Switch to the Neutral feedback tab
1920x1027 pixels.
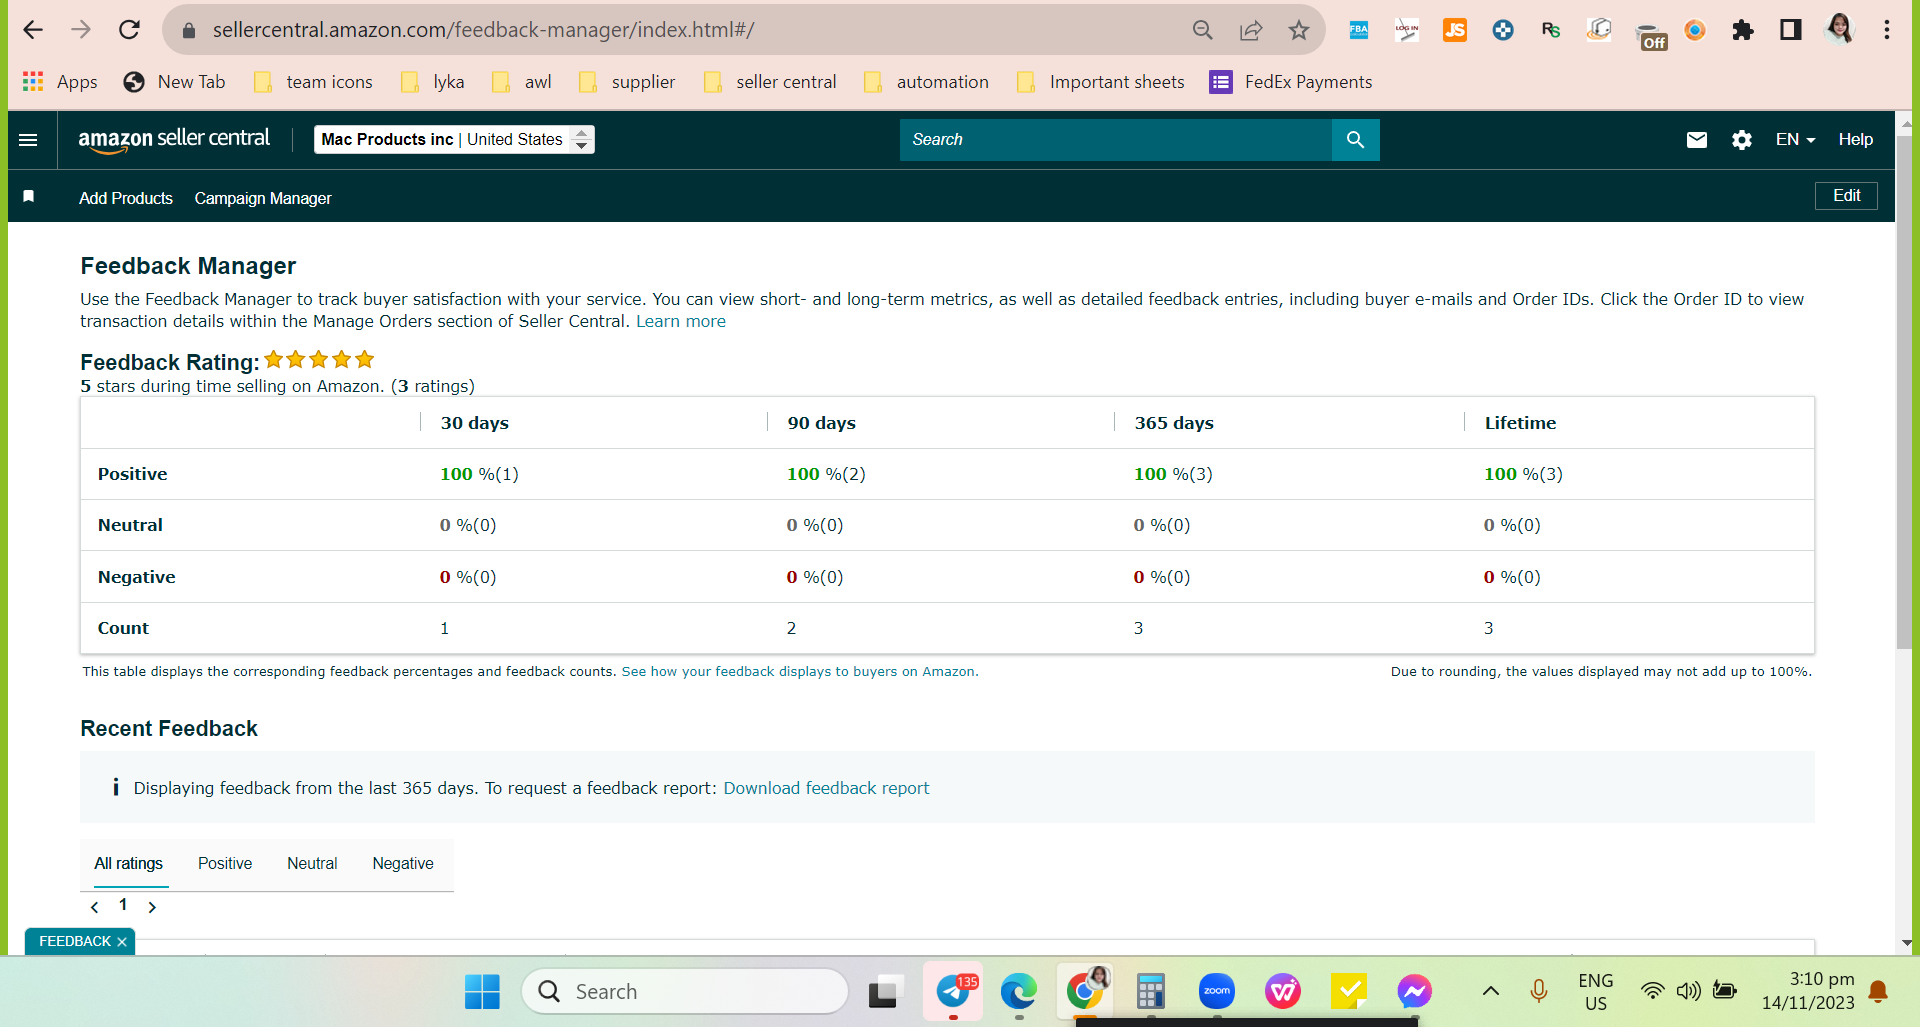[312, 863]
